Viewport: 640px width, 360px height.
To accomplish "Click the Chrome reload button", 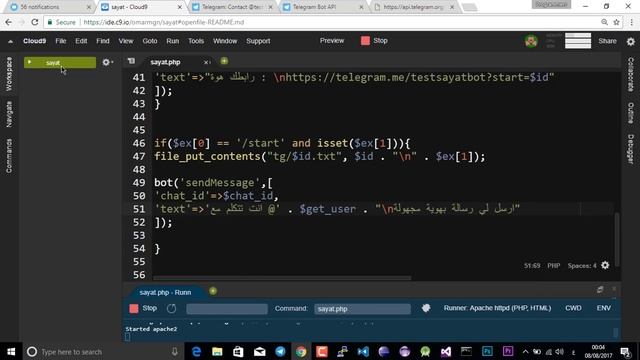I will (35, 22).
